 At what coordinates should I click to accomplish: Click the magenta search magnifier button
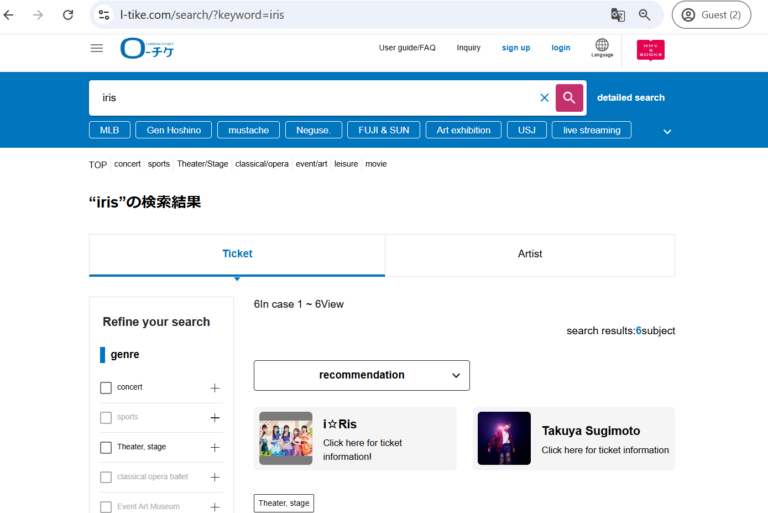tap(569, 97)
